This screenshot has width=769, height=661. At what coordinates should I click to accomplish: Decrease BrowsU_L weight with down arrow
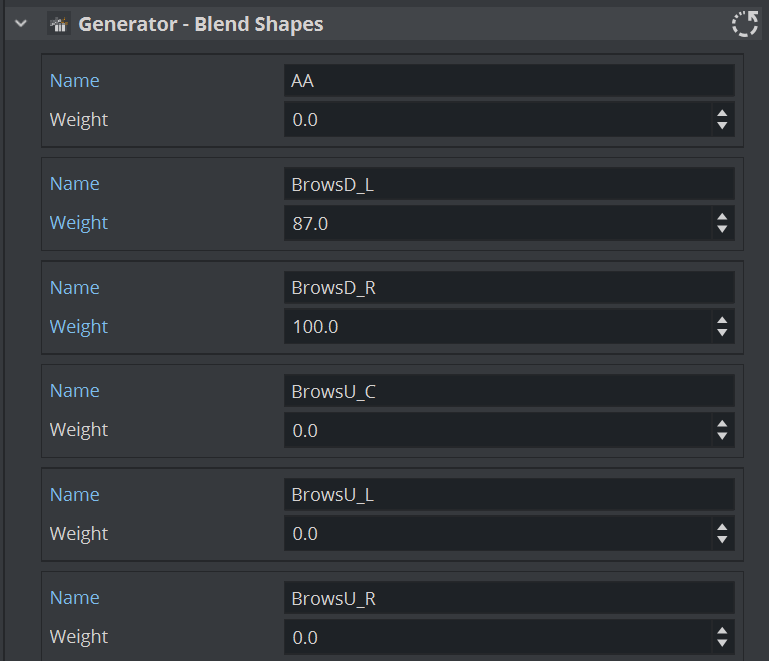(722, 540)
